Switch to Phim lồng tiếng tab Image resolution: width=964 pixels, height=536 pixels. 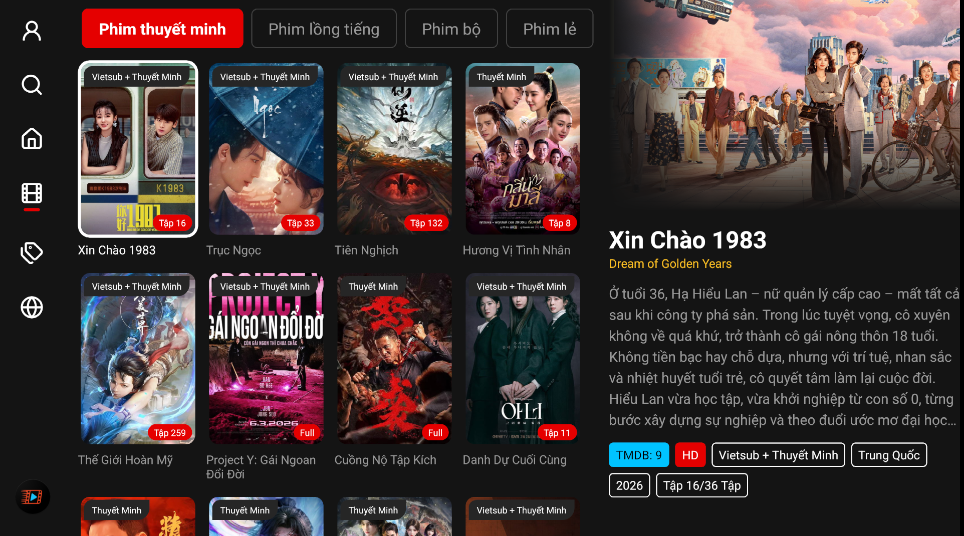pyautogui.click(x=324, y=29)
